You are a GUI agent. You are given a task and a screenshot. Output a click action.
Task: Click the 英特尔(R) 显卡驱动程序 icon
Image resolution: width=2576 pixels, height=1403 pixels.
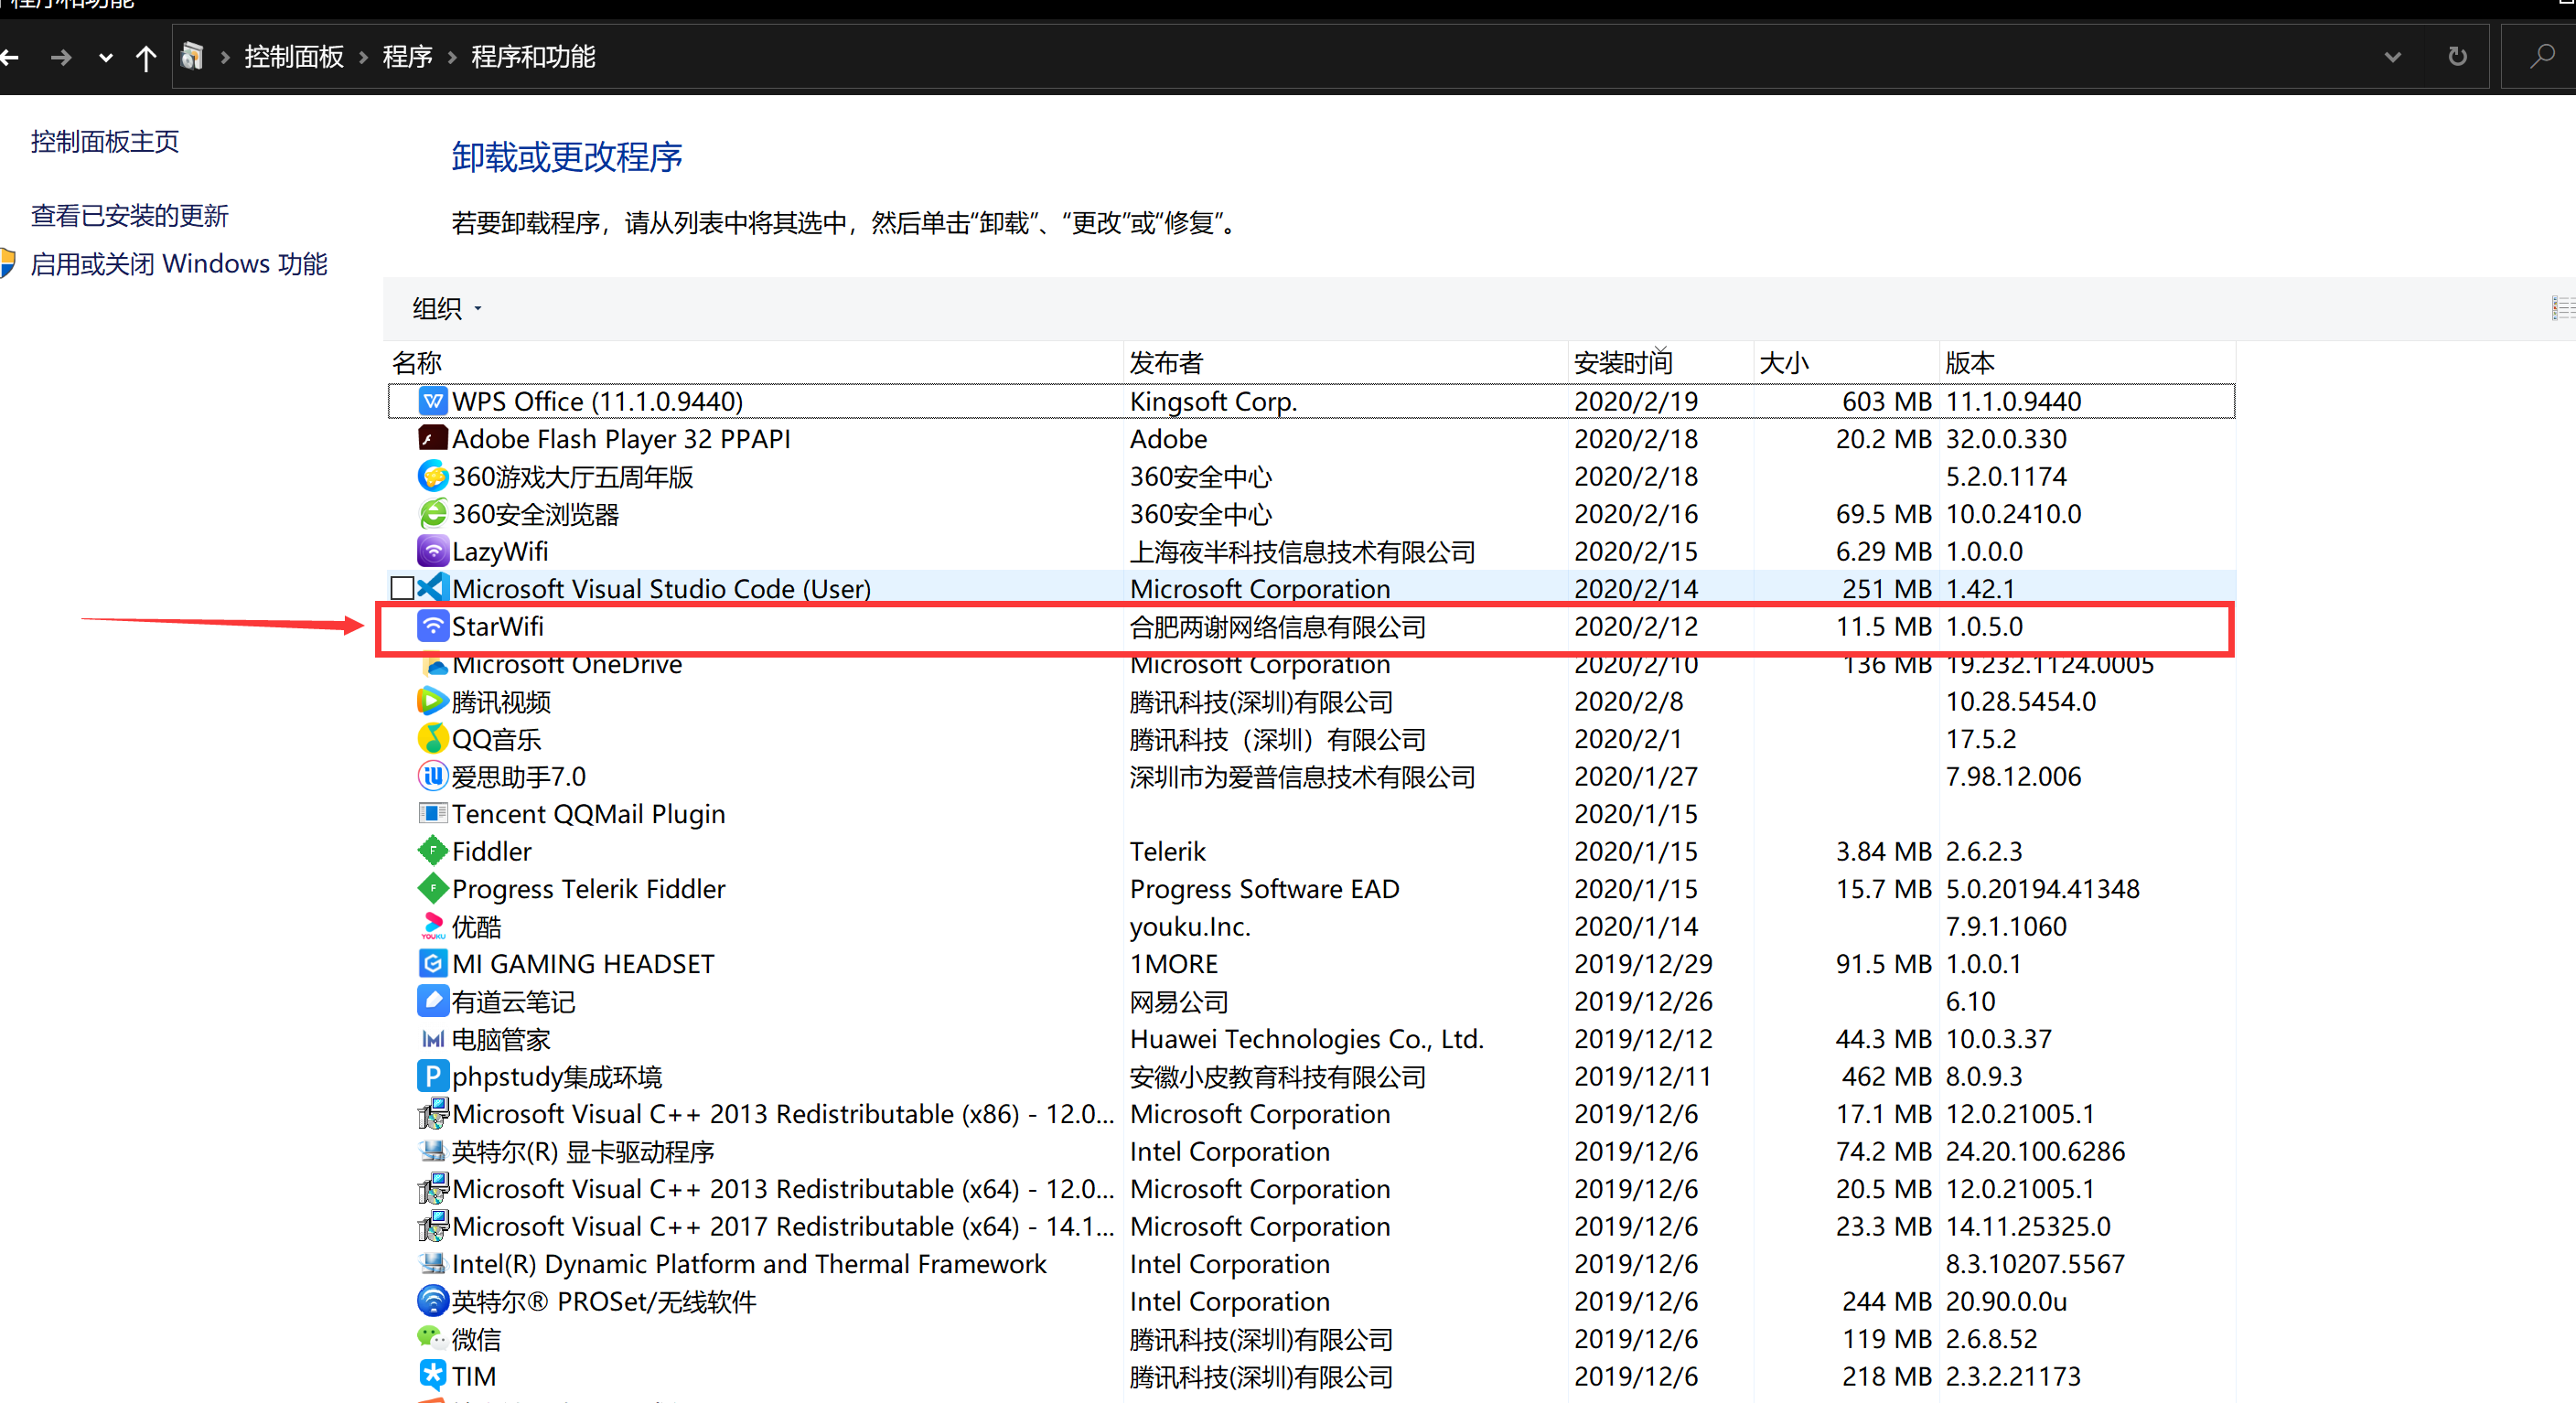[432, 1151]
